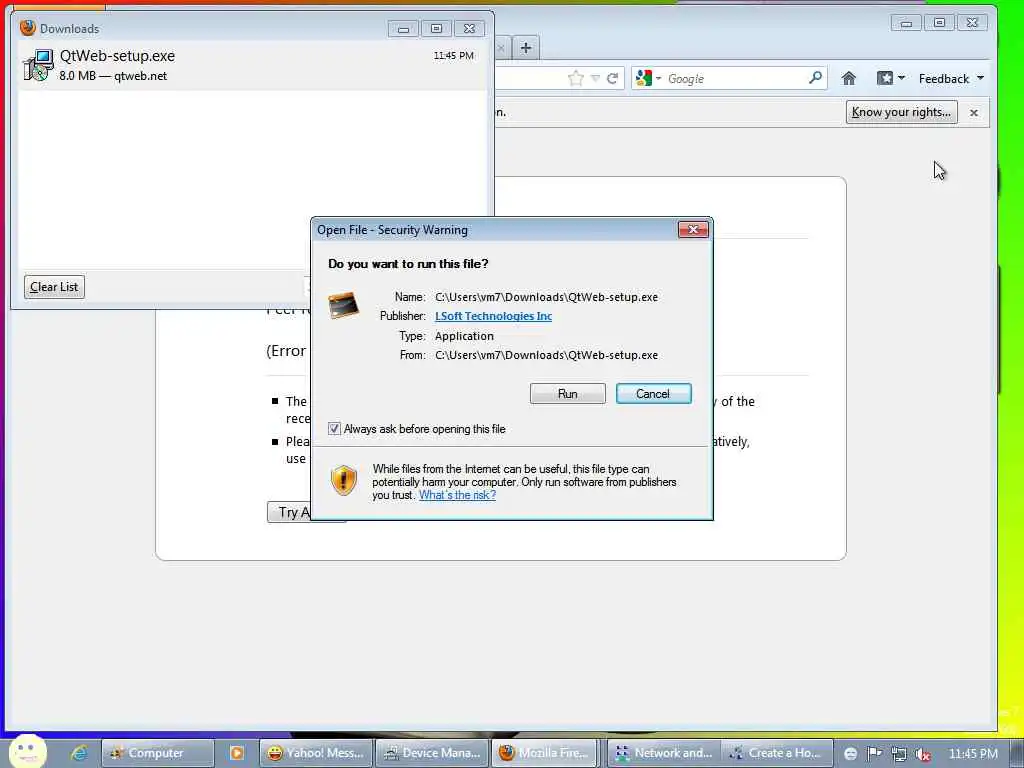Screen dimensions: 1024x768
Task: Click the search magnifier icon
Action: pos(815,78)
